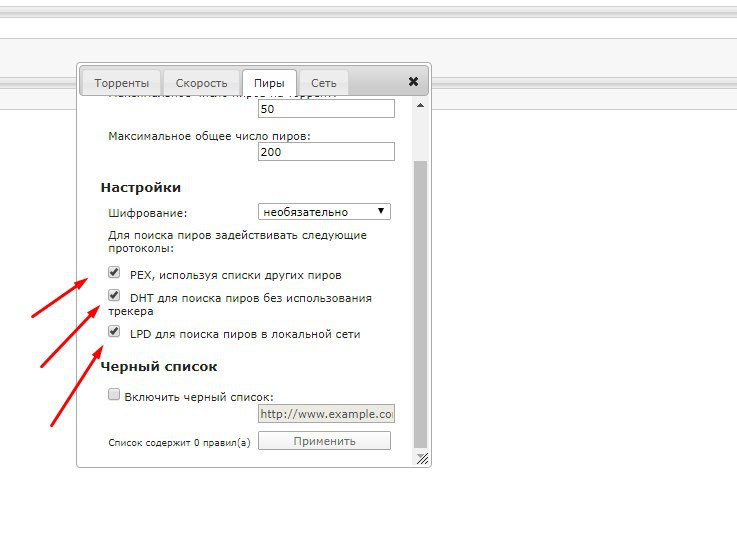Click 'DHT для поиска пиров' label
The image size is (737, 545).
click(240, 304)
